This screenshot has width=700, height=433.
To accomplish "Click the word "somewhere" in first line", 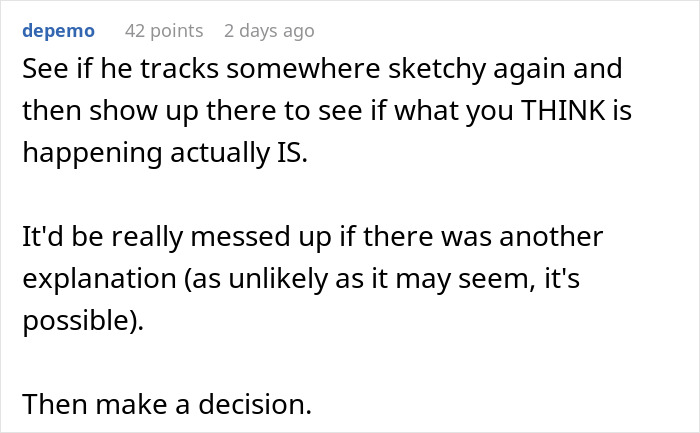I will pyautogui.click(x=303, y=69).
